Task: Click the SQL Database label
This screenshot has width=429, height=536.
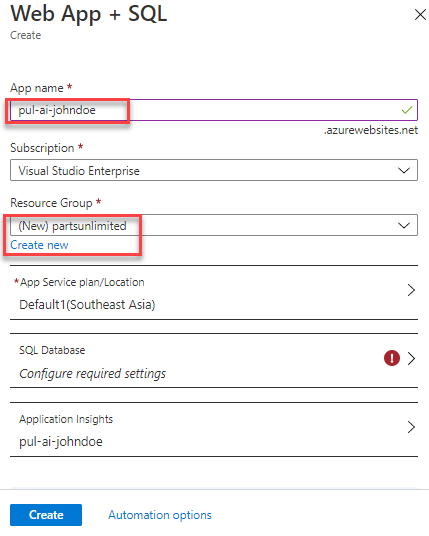Action: pyautogui.click(x=52, y=350)
